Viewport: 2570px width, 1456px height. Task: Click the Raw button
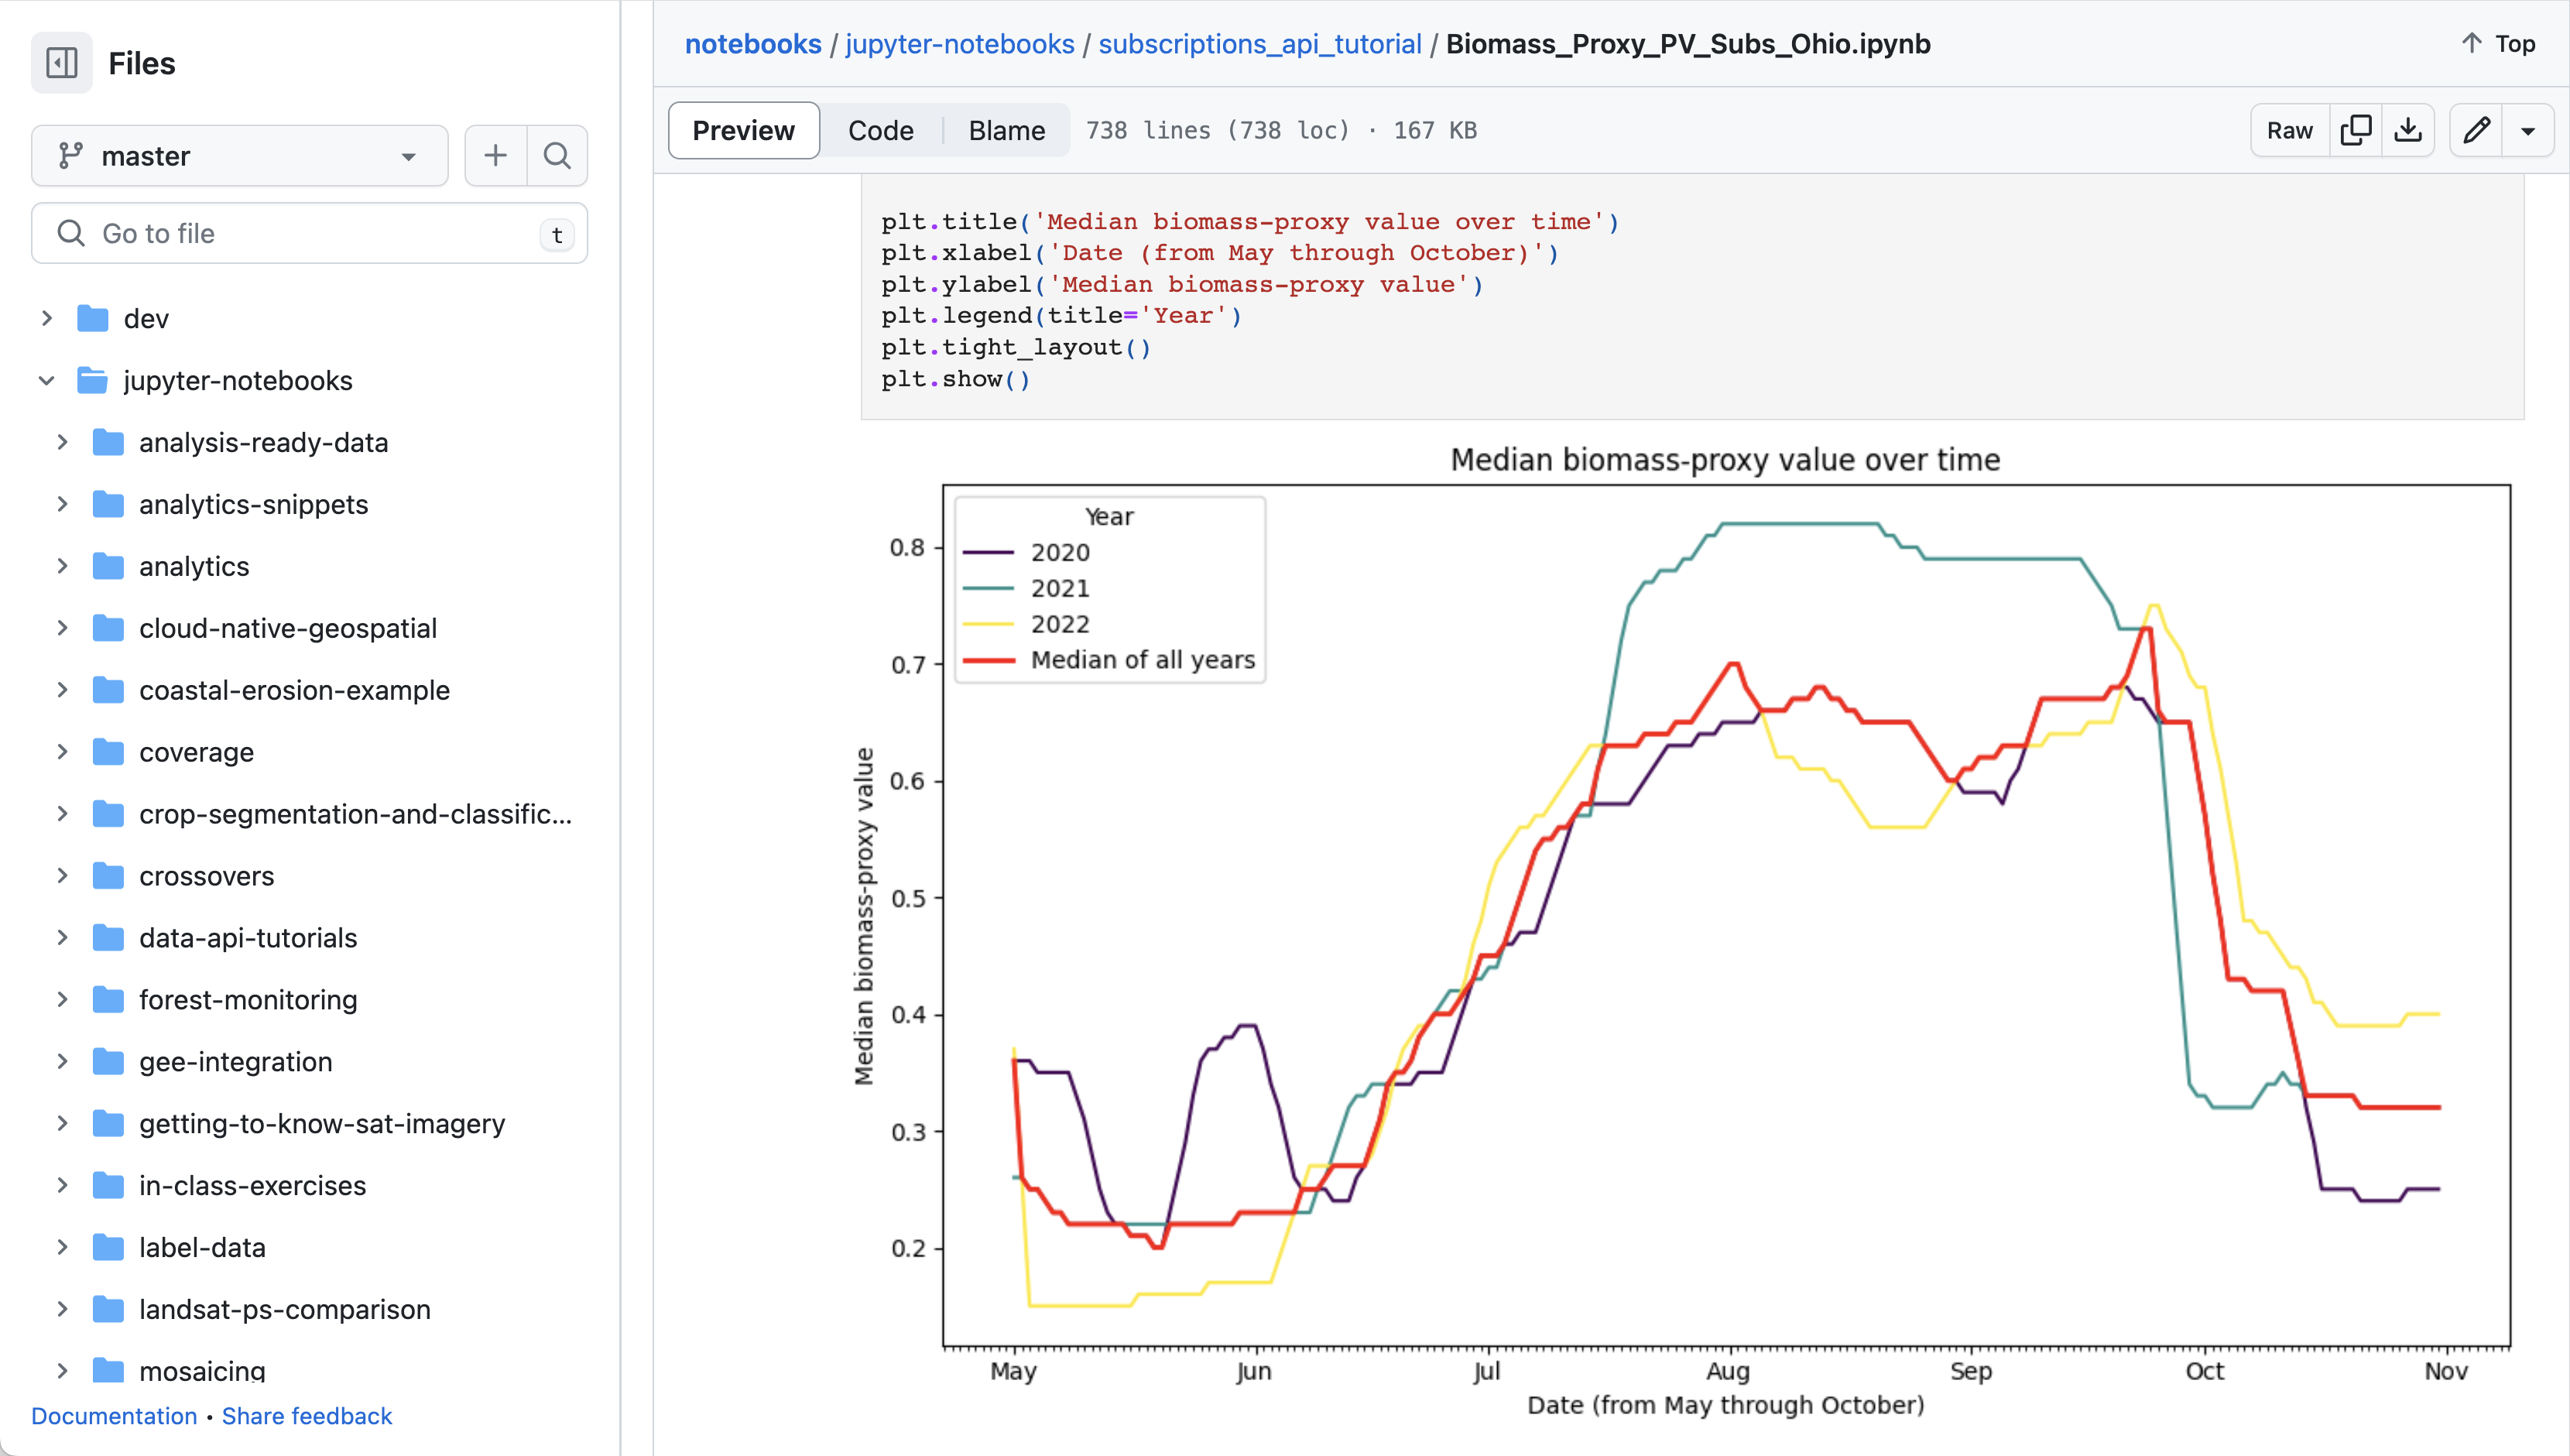(2289, 130)
